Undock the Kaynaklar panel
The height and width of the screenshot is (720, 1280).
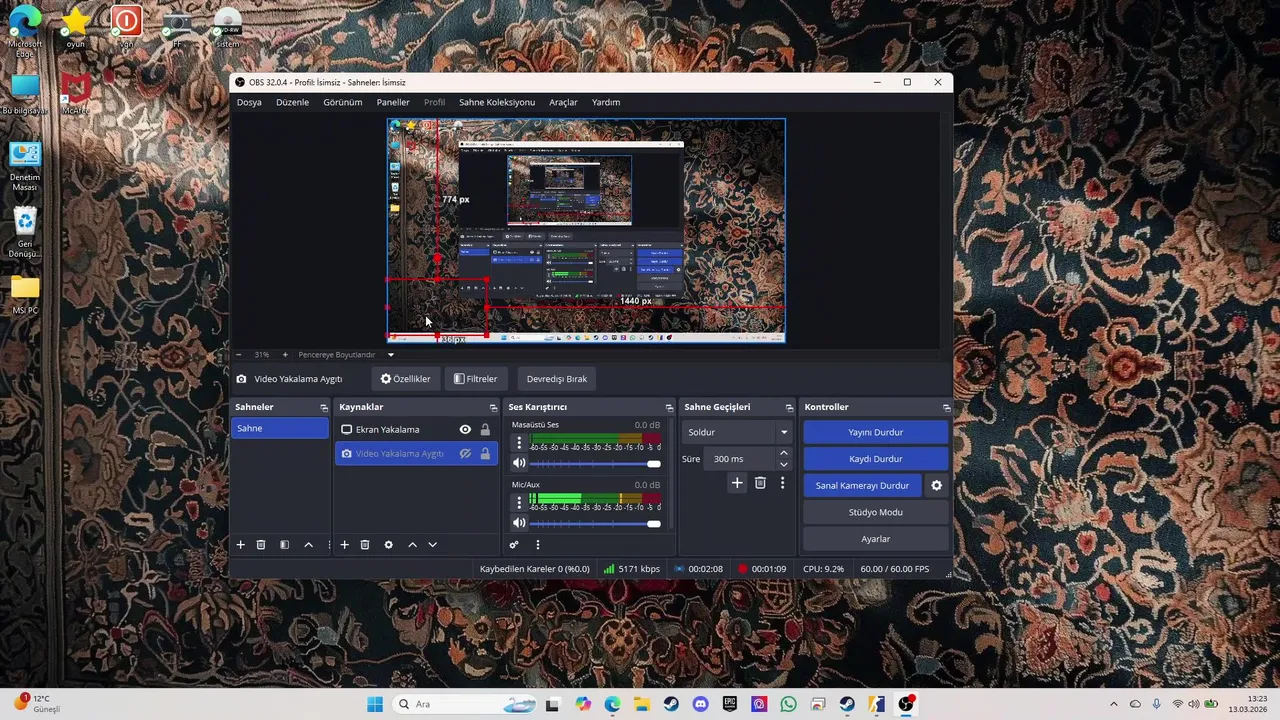[x=493, y=408]
